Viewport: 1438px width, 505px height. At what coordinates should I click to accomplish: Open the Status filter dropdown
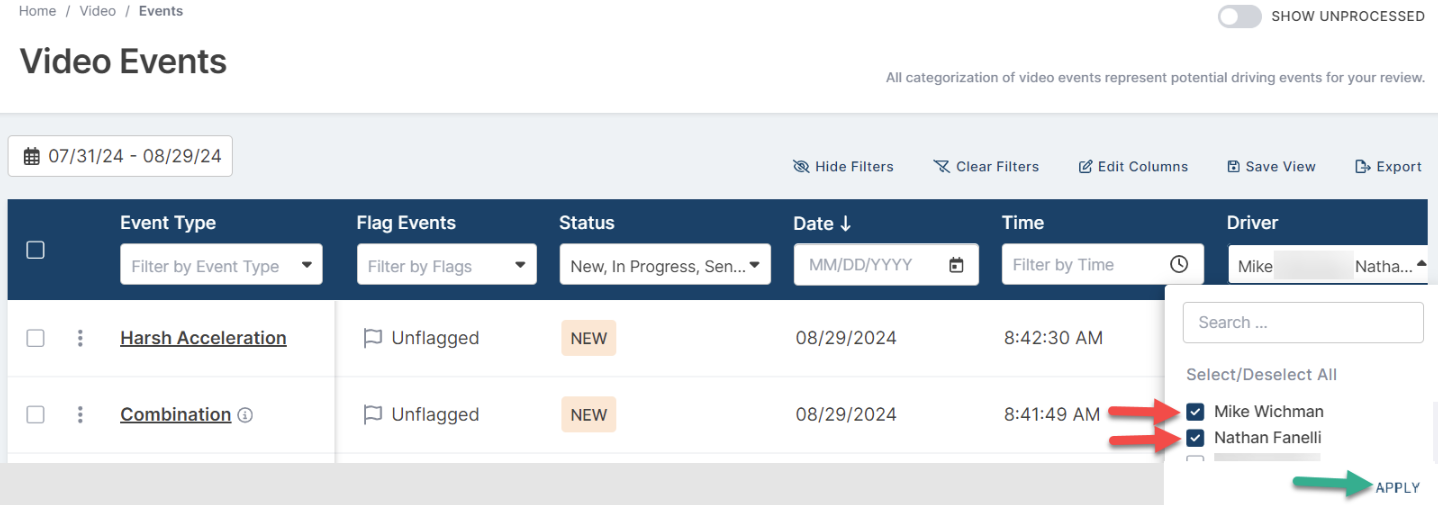point(665,265)
